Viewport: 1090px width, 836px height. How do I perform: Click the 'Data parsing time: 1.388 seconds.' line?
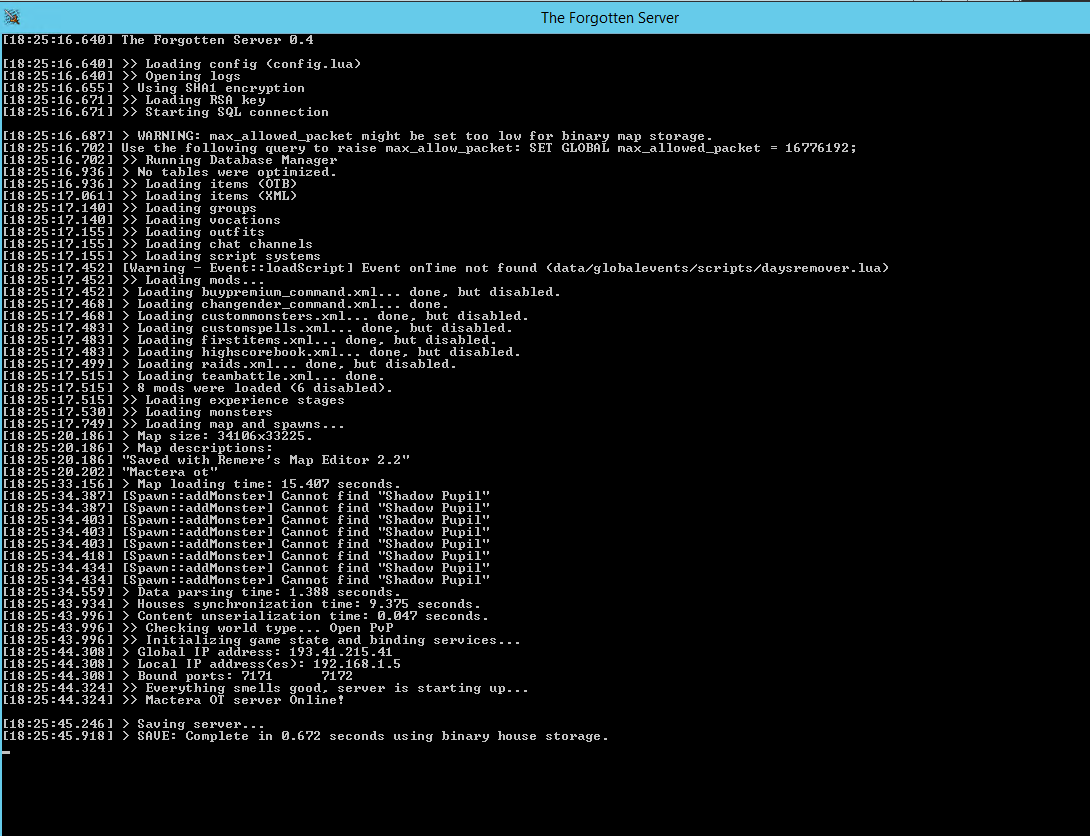[202, 592]
